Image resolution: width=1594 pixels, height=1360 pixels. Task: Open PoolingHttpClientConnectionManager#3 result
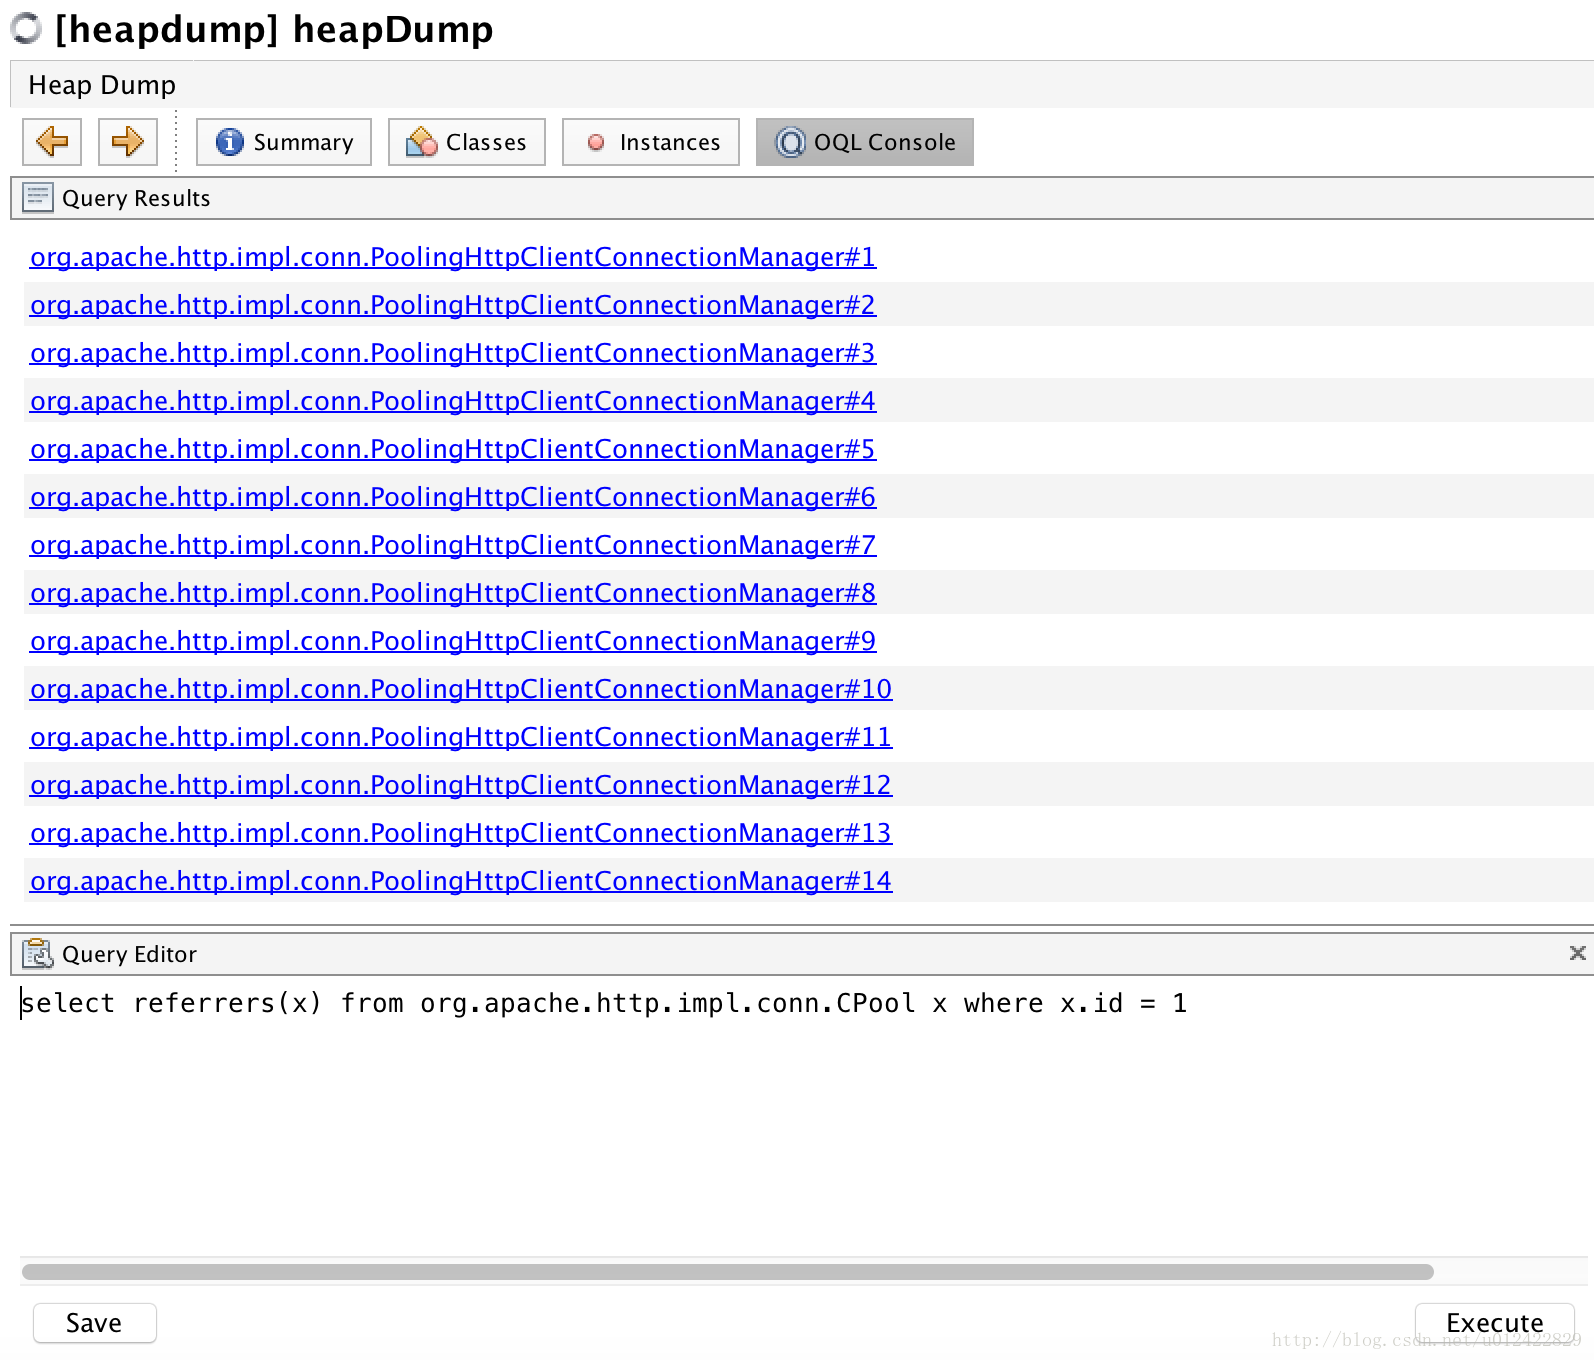[453, 353]
